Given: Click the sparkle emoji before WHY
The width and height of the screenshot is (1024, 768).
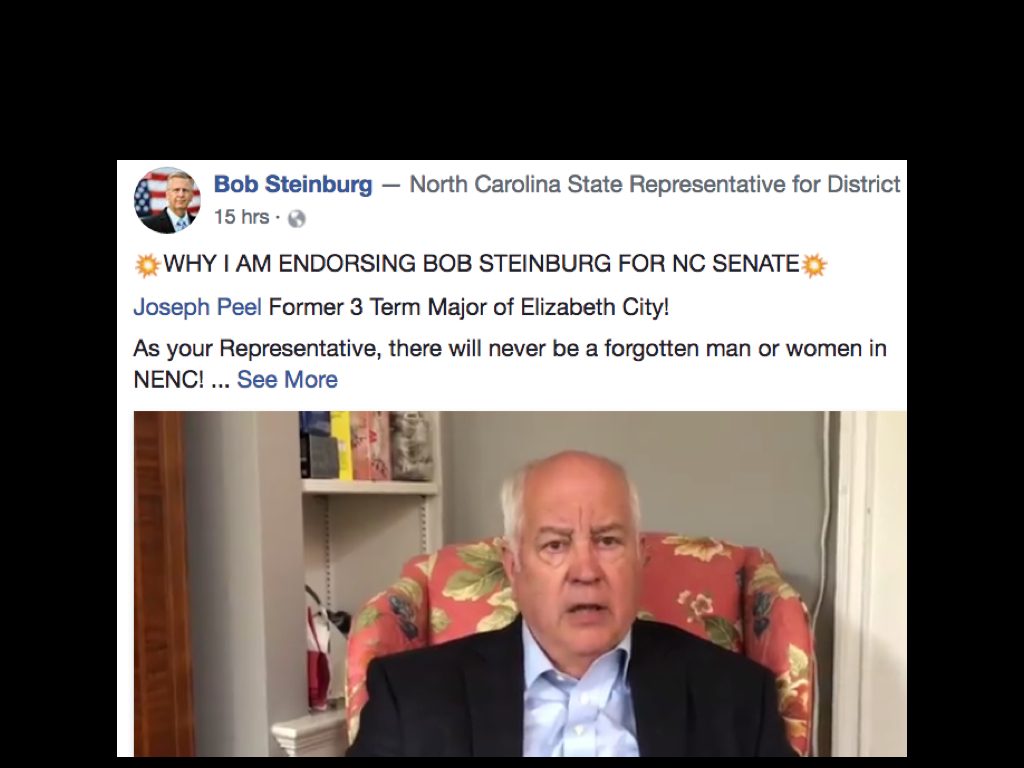Looking at the screenshot, I should pyautogui.click(x=148, y=264).
